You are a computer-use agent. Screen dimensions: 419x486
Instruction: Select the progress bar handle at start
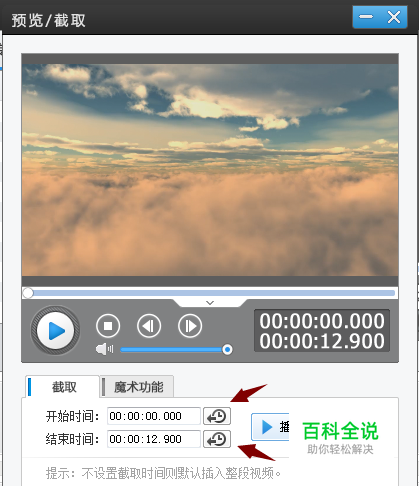[x=28, y=293]
